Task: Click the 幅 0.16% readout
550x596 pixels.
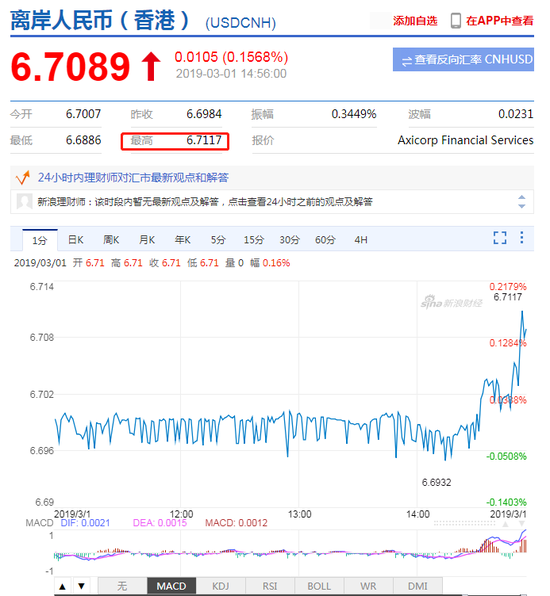Action: click(x=270, y=263)
